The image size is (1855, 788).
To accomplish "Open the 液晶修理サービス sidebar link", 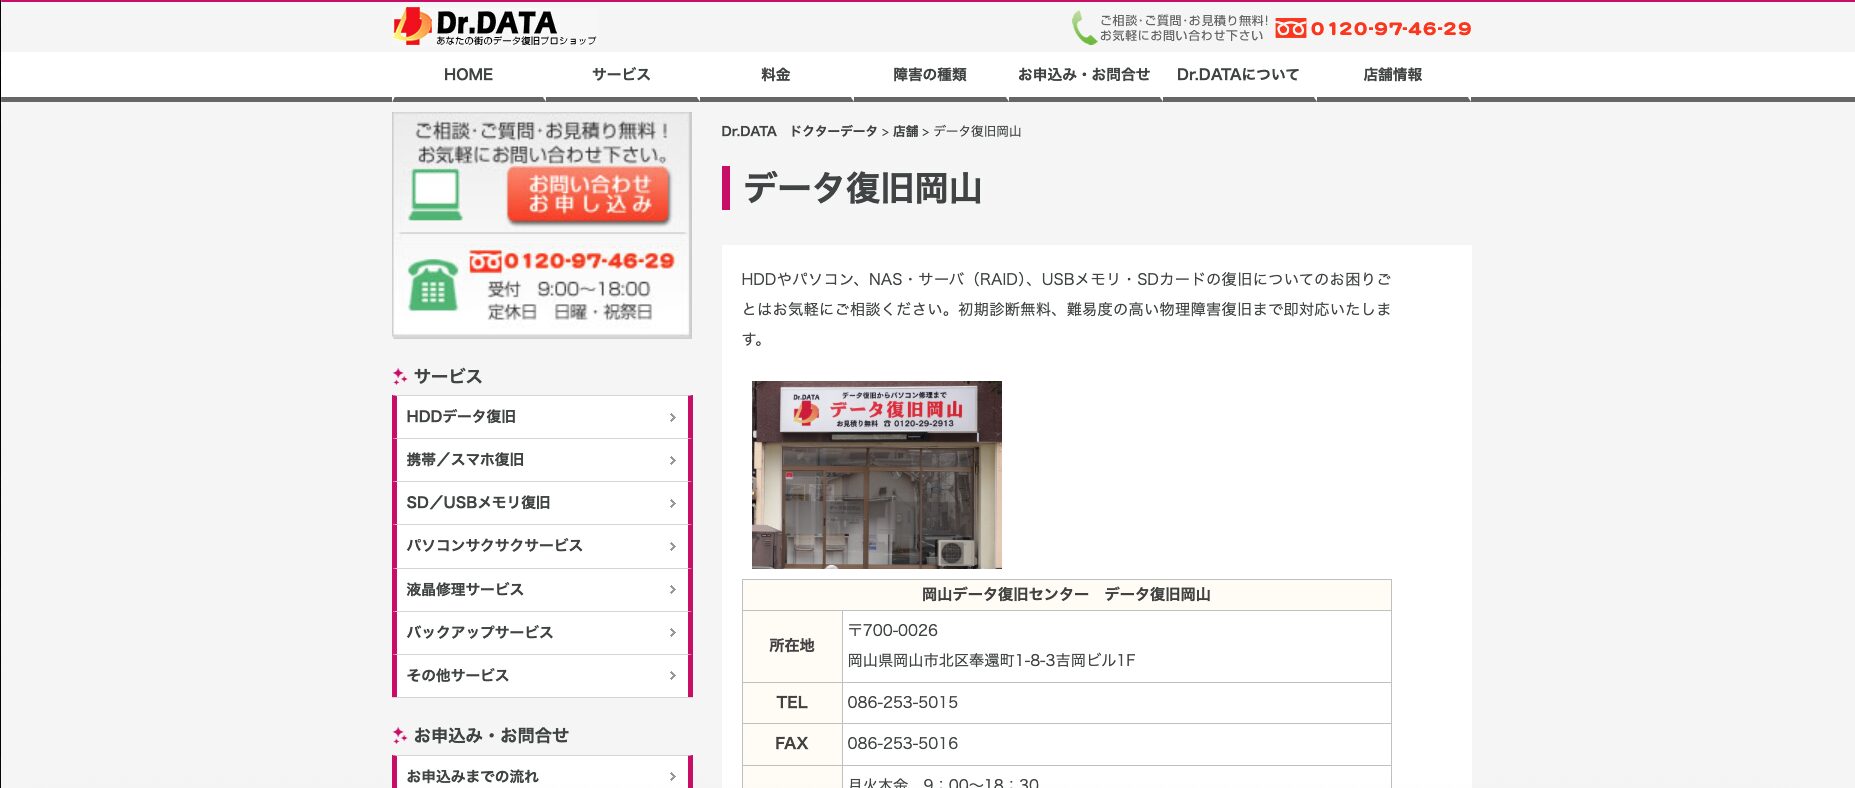I will point(542,590).
